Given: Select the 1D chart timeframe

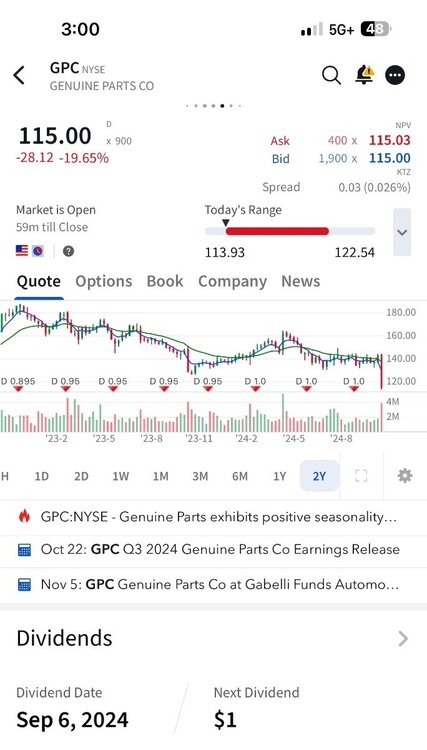Looking at the screenshot, I should point(42,476).
